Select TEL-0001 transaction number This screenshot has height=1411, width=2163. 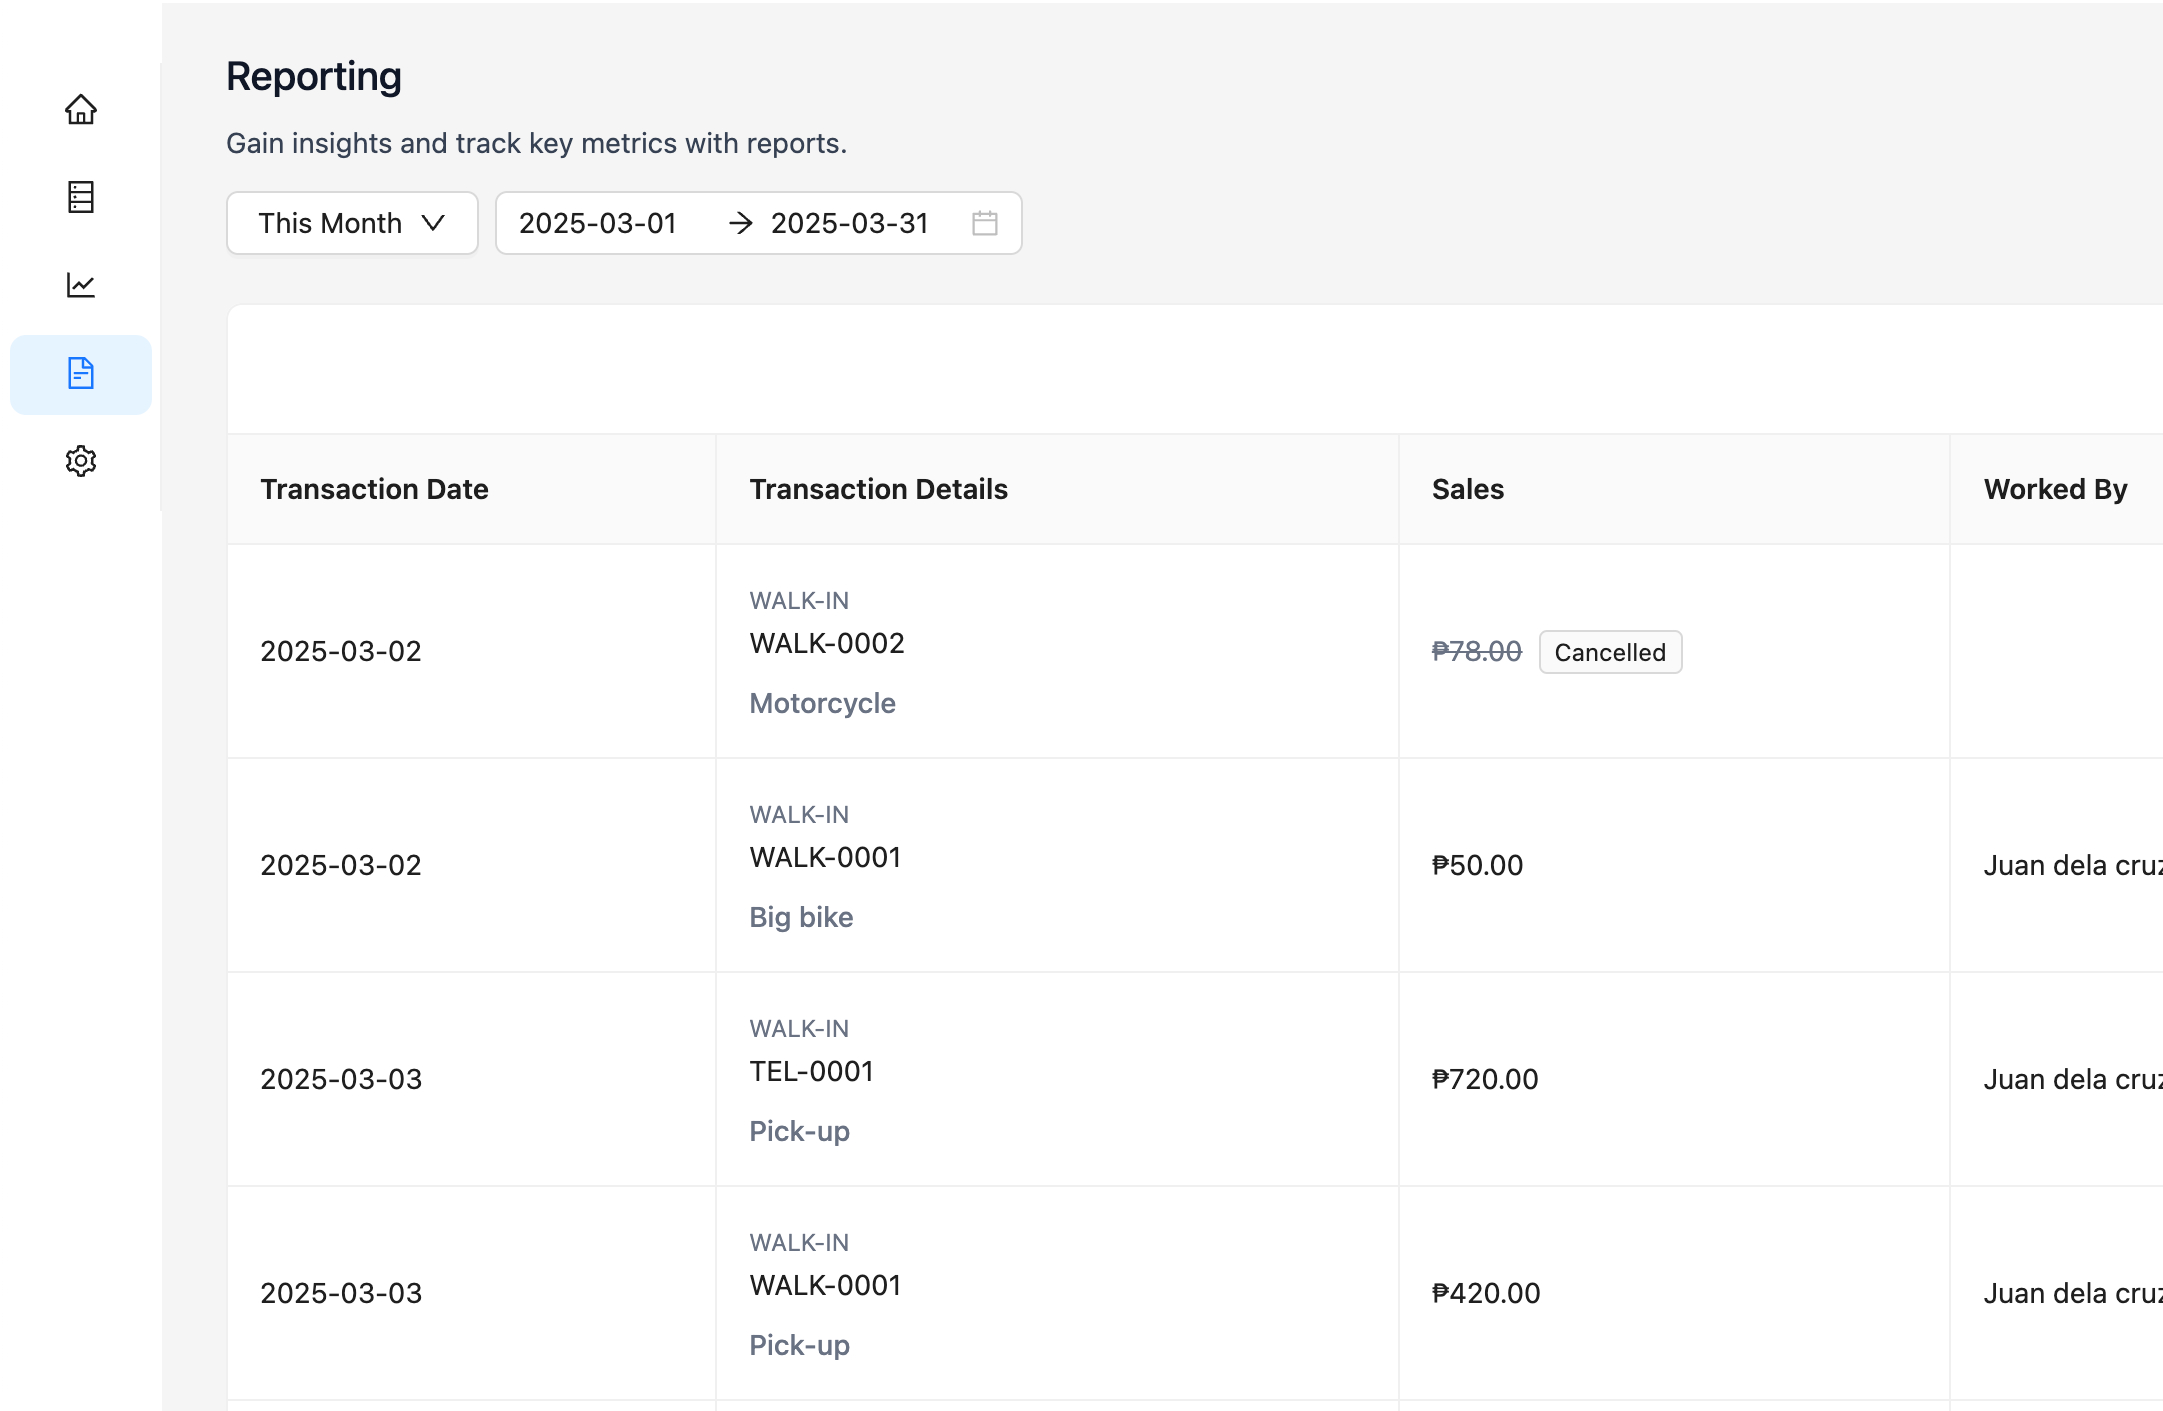pos(812,1071)
